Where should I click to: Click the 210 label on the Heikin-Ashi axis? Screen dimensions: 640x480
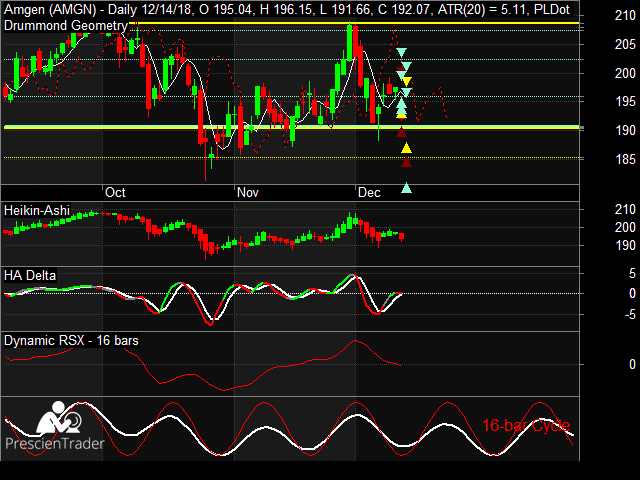click(x=625, y=209)
